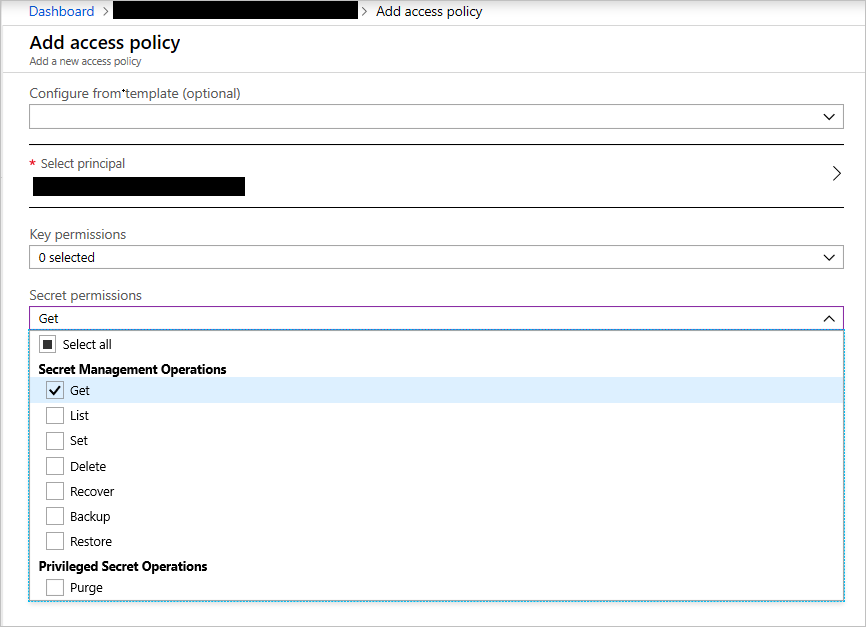
Task: Uncheck the Get permission checkbox
Action: click(55, 391)
